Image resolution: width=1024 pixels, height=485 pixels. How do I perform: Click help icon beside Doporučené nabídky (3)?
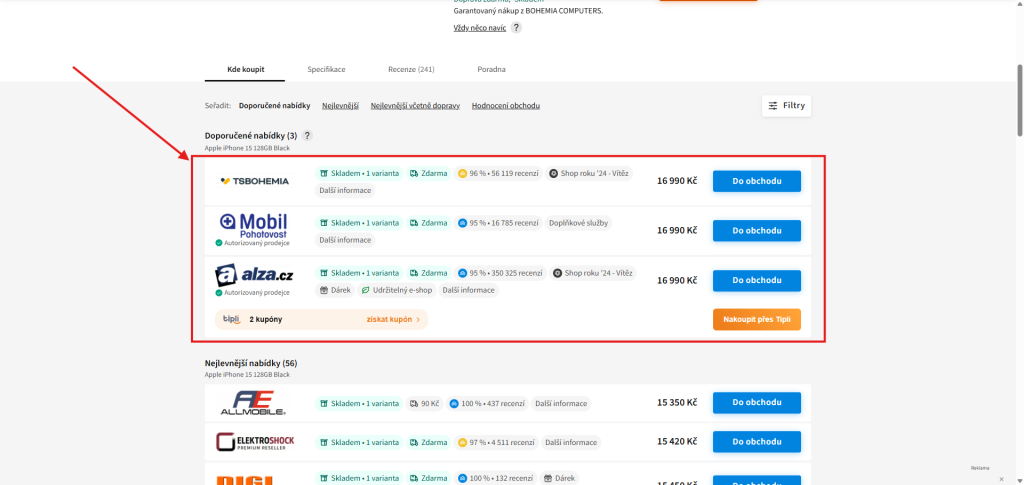tap(307, 136)
